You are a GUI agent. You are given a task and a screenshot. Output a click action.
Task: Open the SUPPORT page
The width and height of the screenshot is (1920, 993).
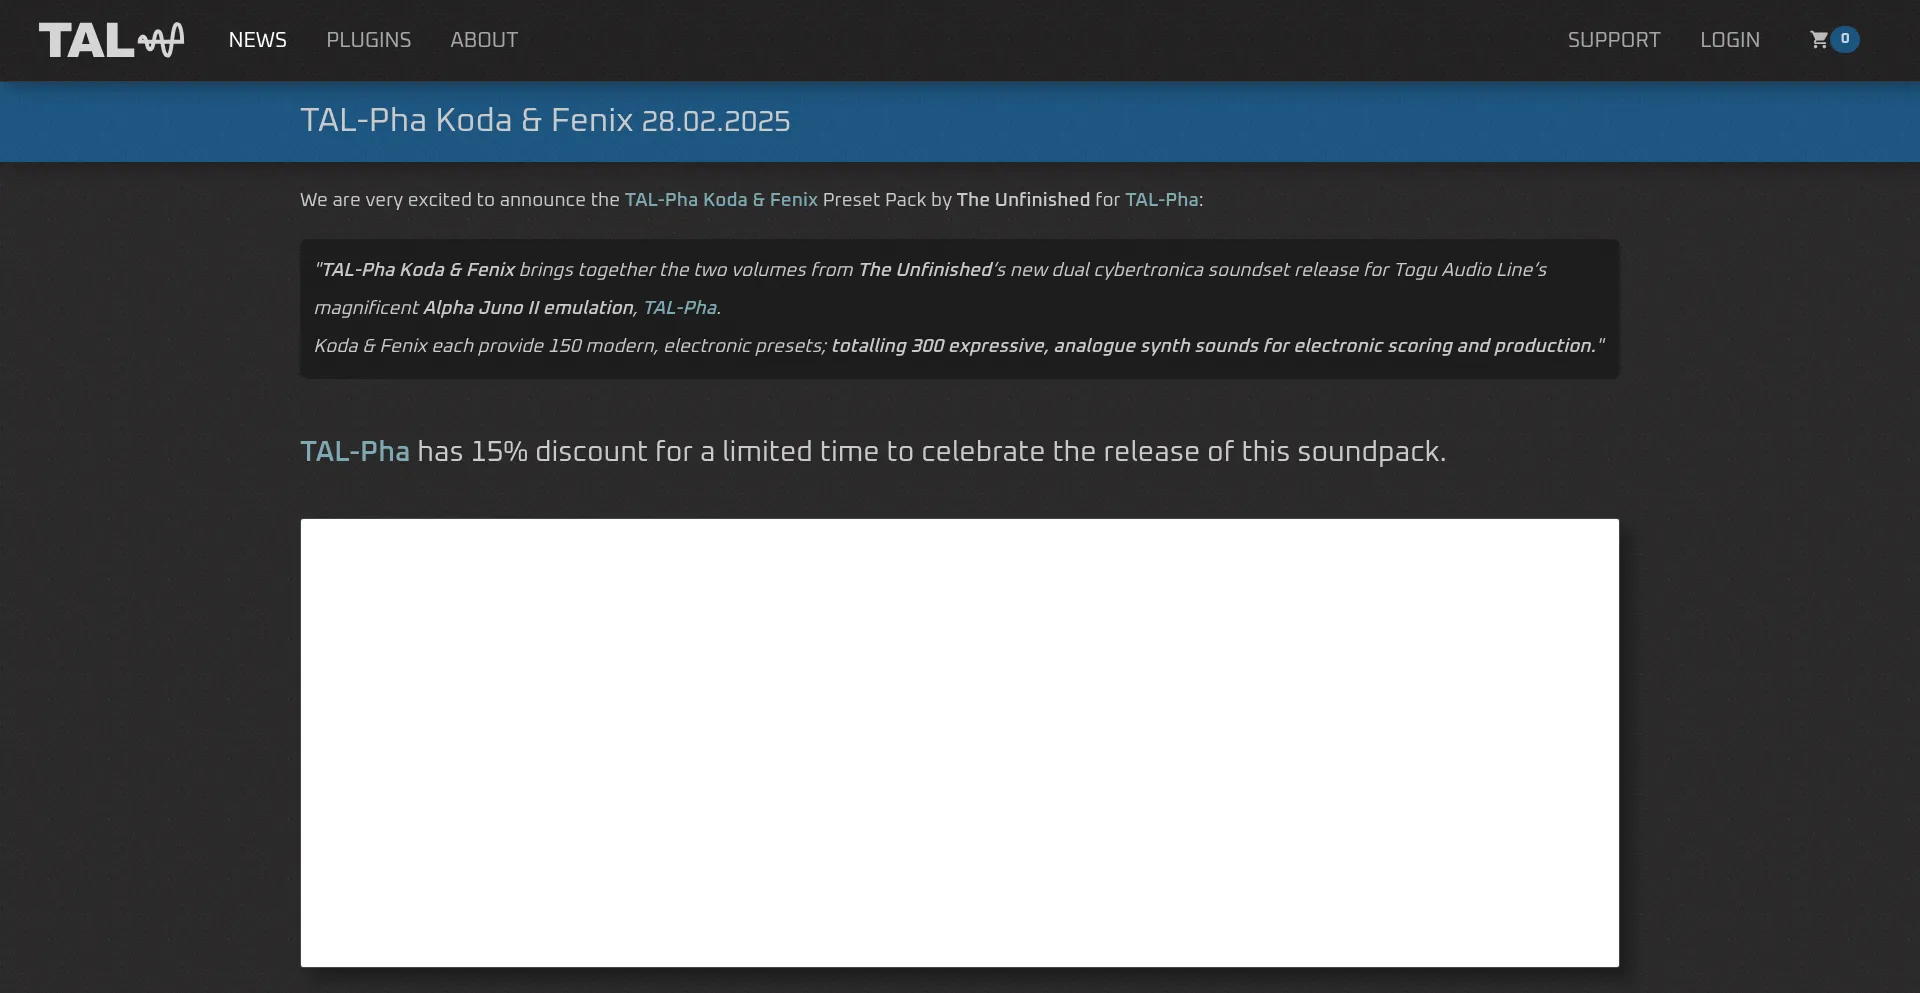point(1613,40)
